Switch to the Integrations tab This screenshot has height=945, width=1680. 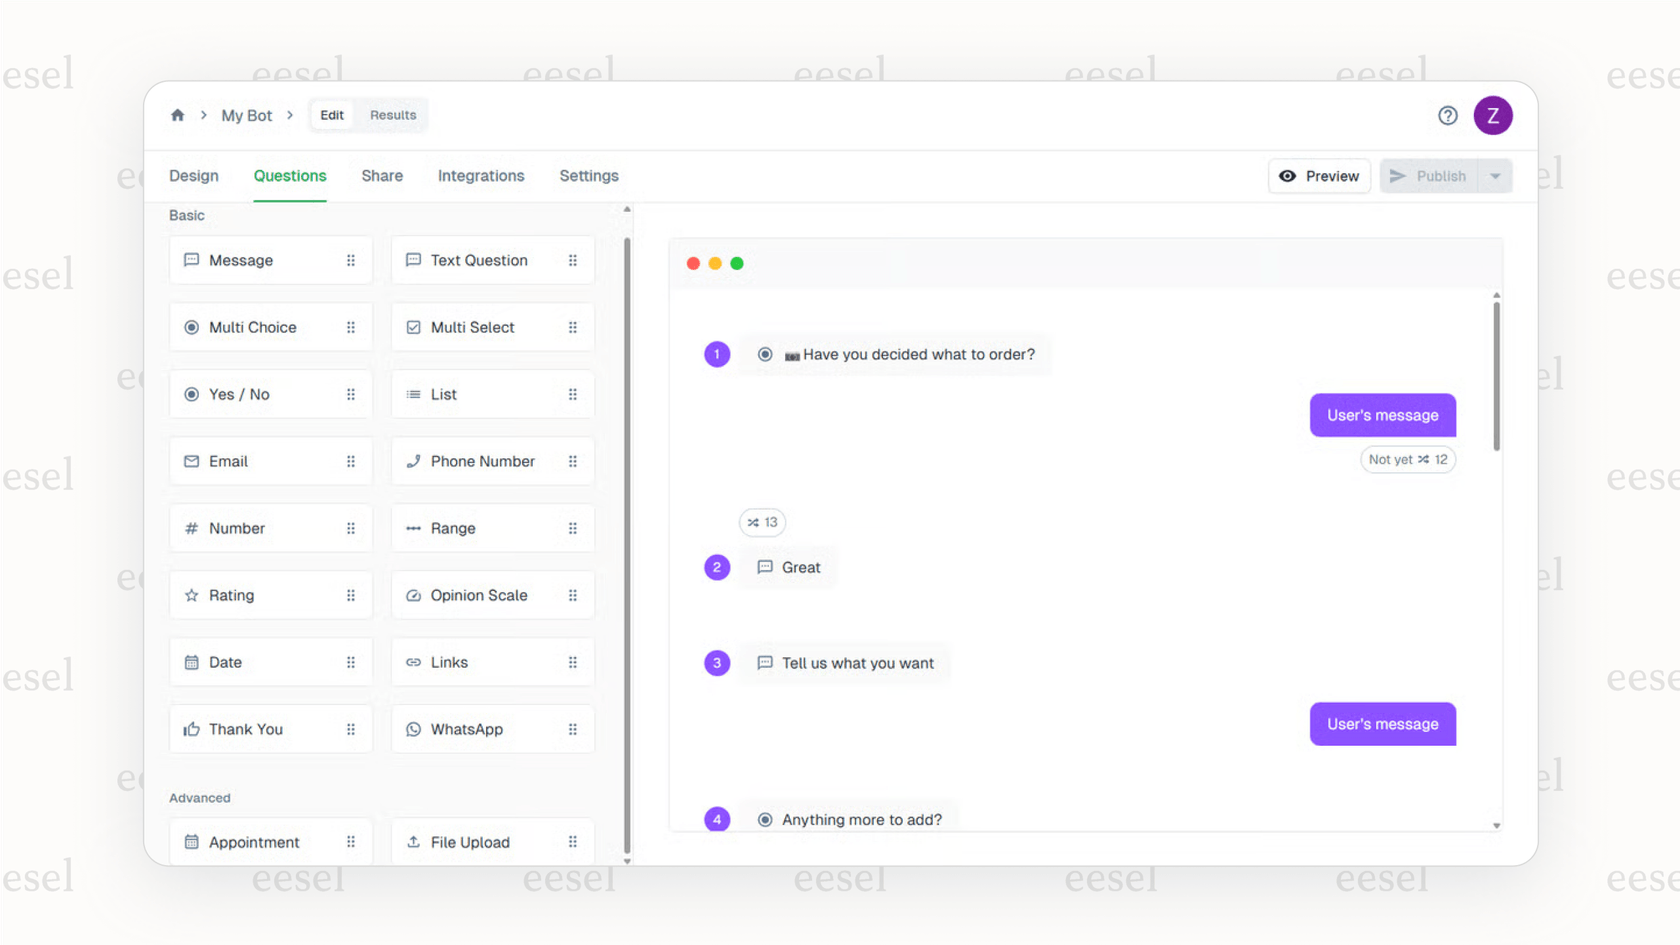point(481,176)
